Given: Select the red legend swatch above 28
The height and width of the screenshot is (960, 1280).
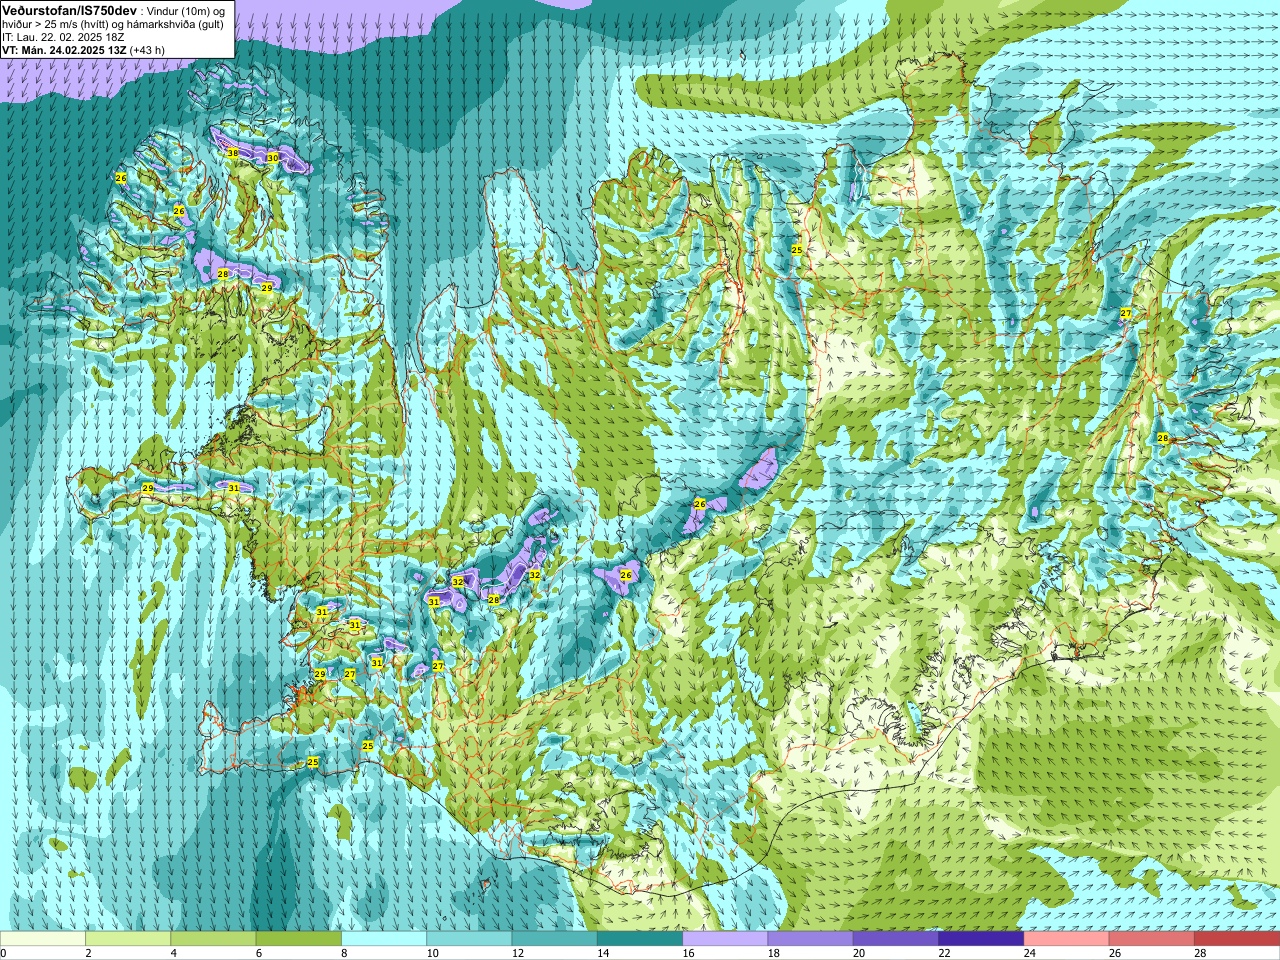Looking at the screenshot, I should [1237, 939].
